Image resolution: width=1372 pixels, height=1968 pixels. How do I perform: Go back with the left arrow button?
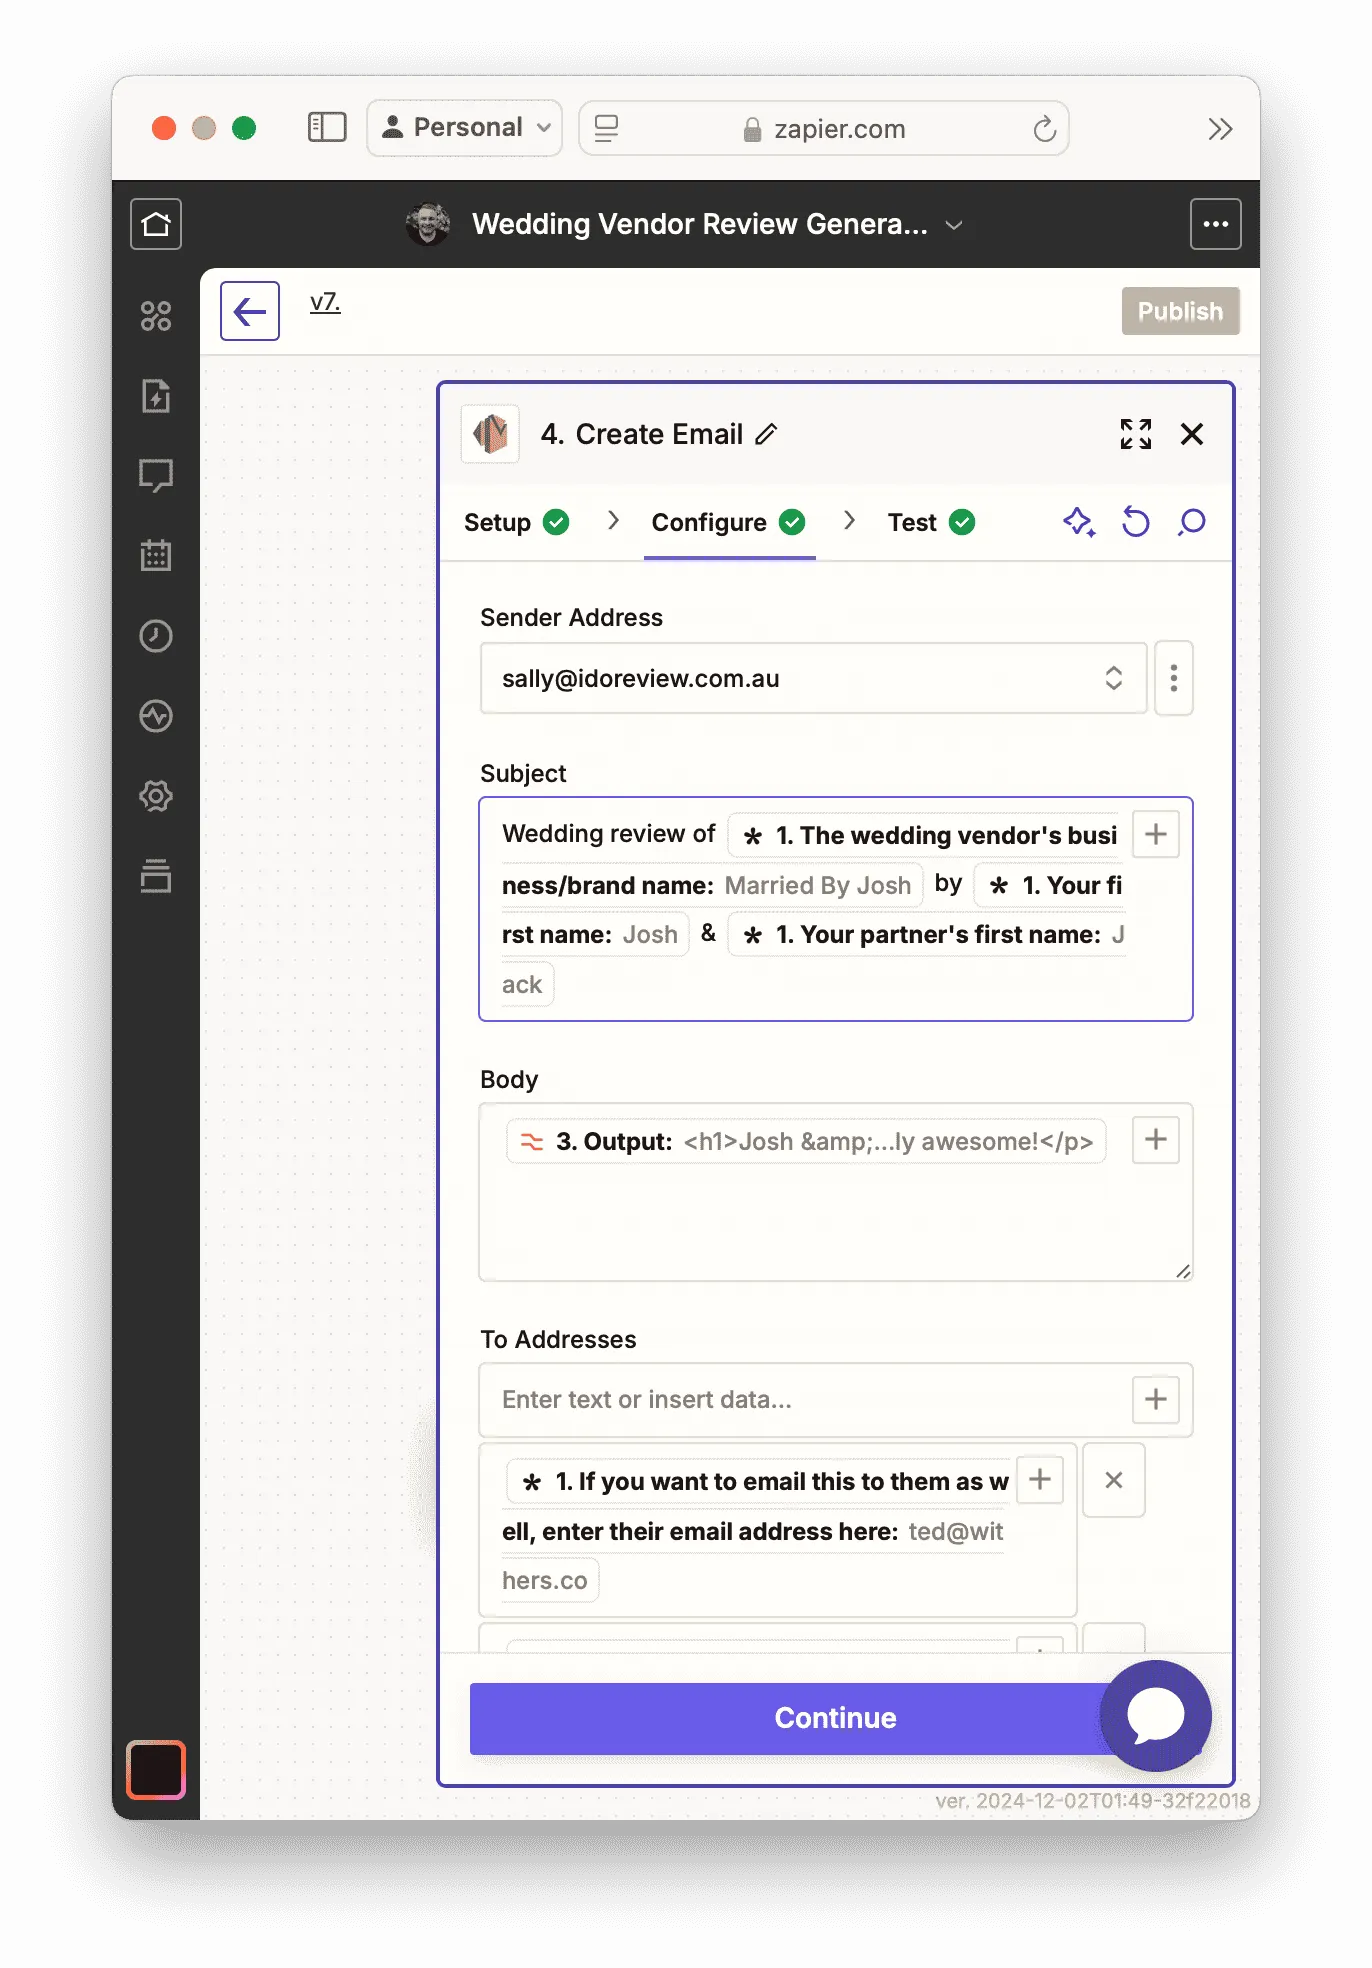250,311
